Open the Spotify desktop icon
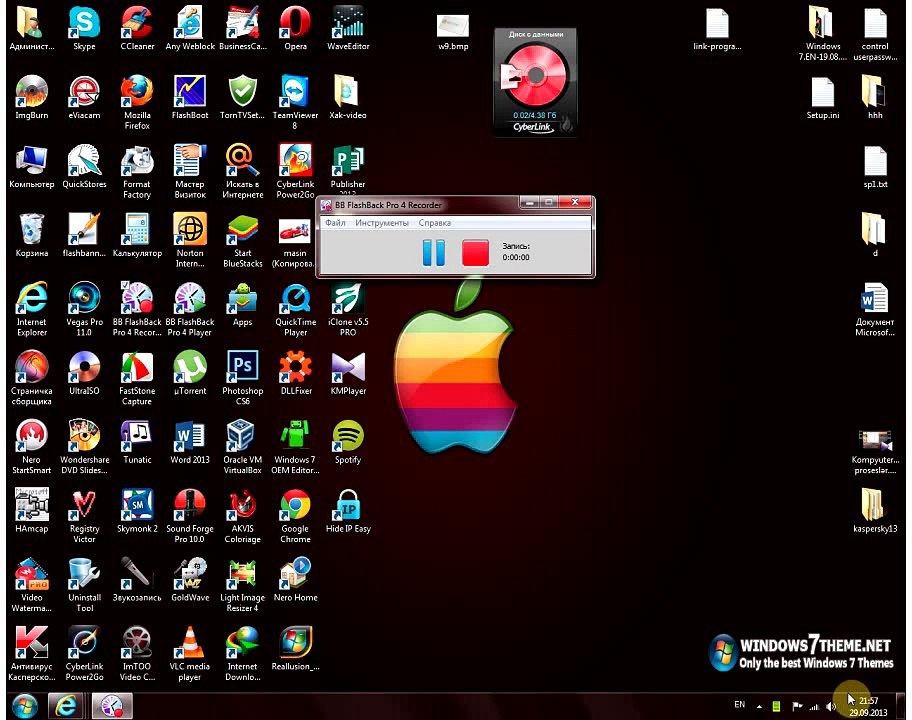This screenshot has width=912, height=720. [348, 442]
